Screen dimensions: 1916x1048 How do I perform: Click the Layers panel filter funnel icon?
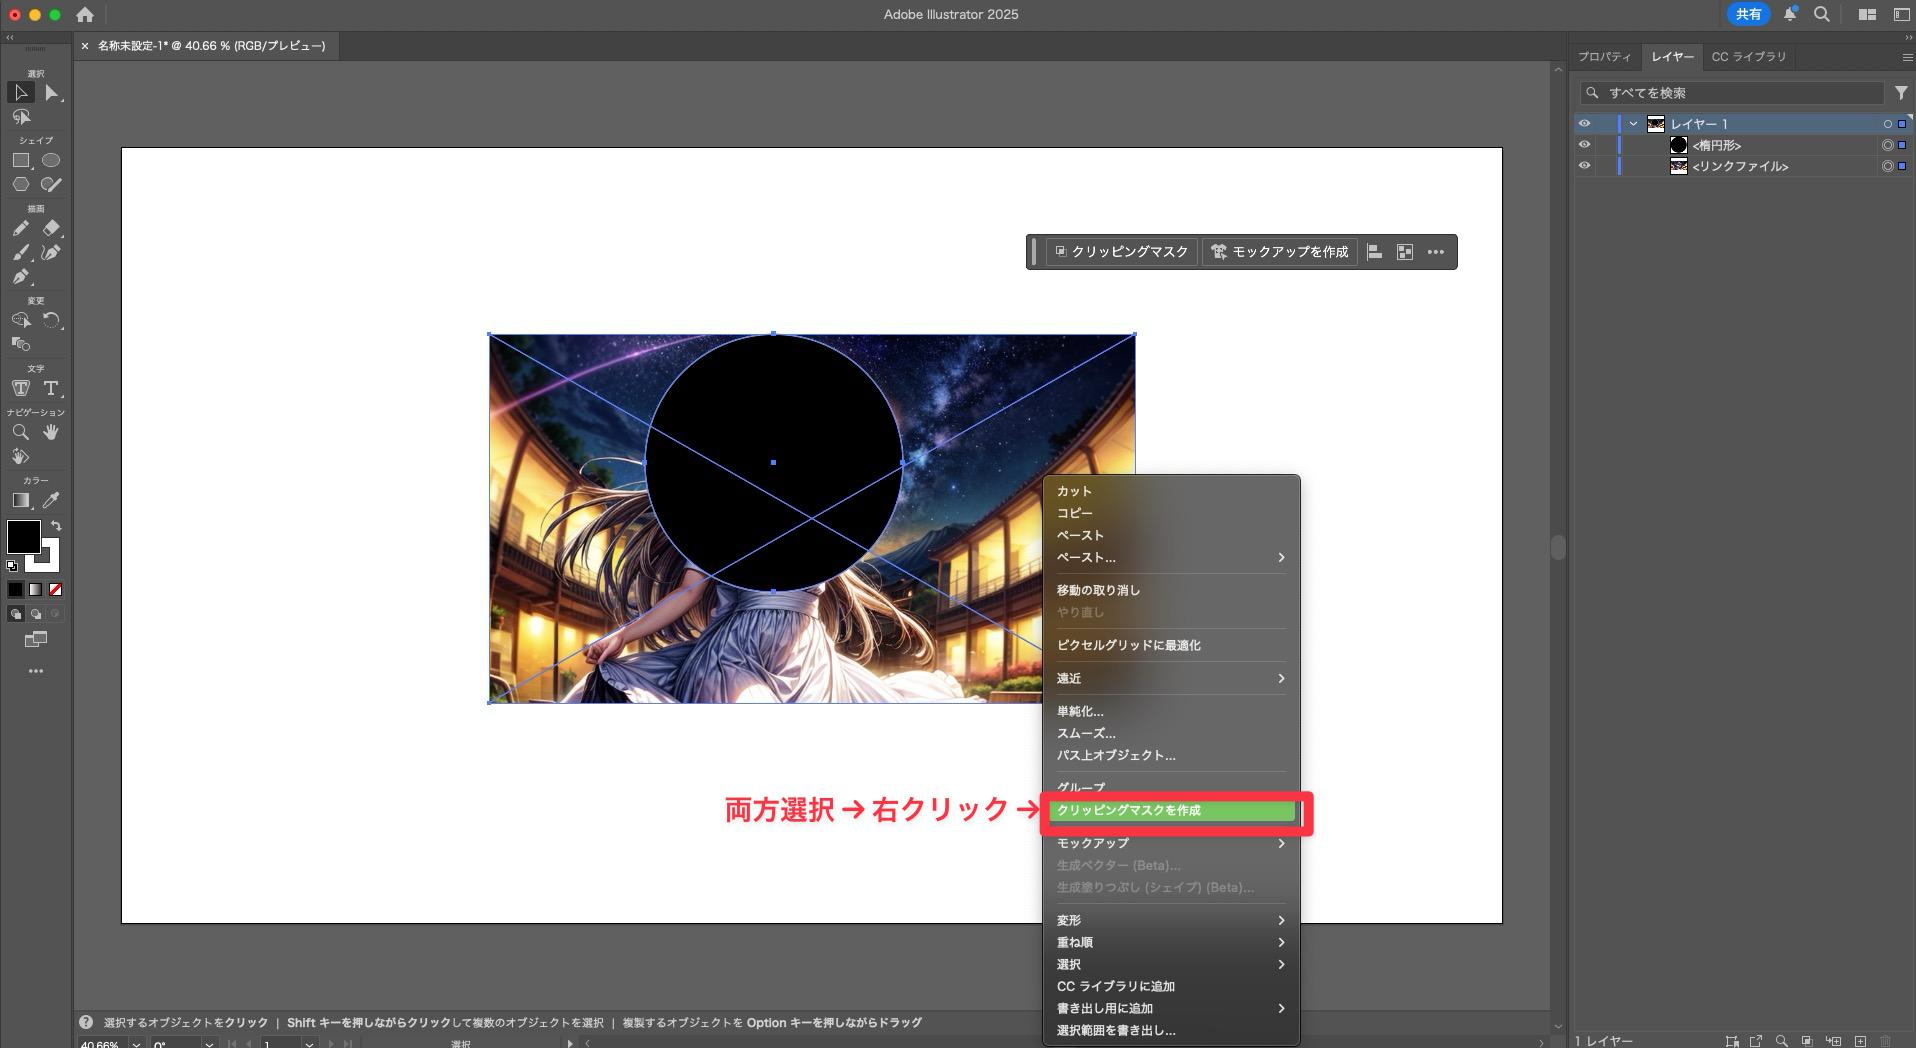coord(1901,92)
